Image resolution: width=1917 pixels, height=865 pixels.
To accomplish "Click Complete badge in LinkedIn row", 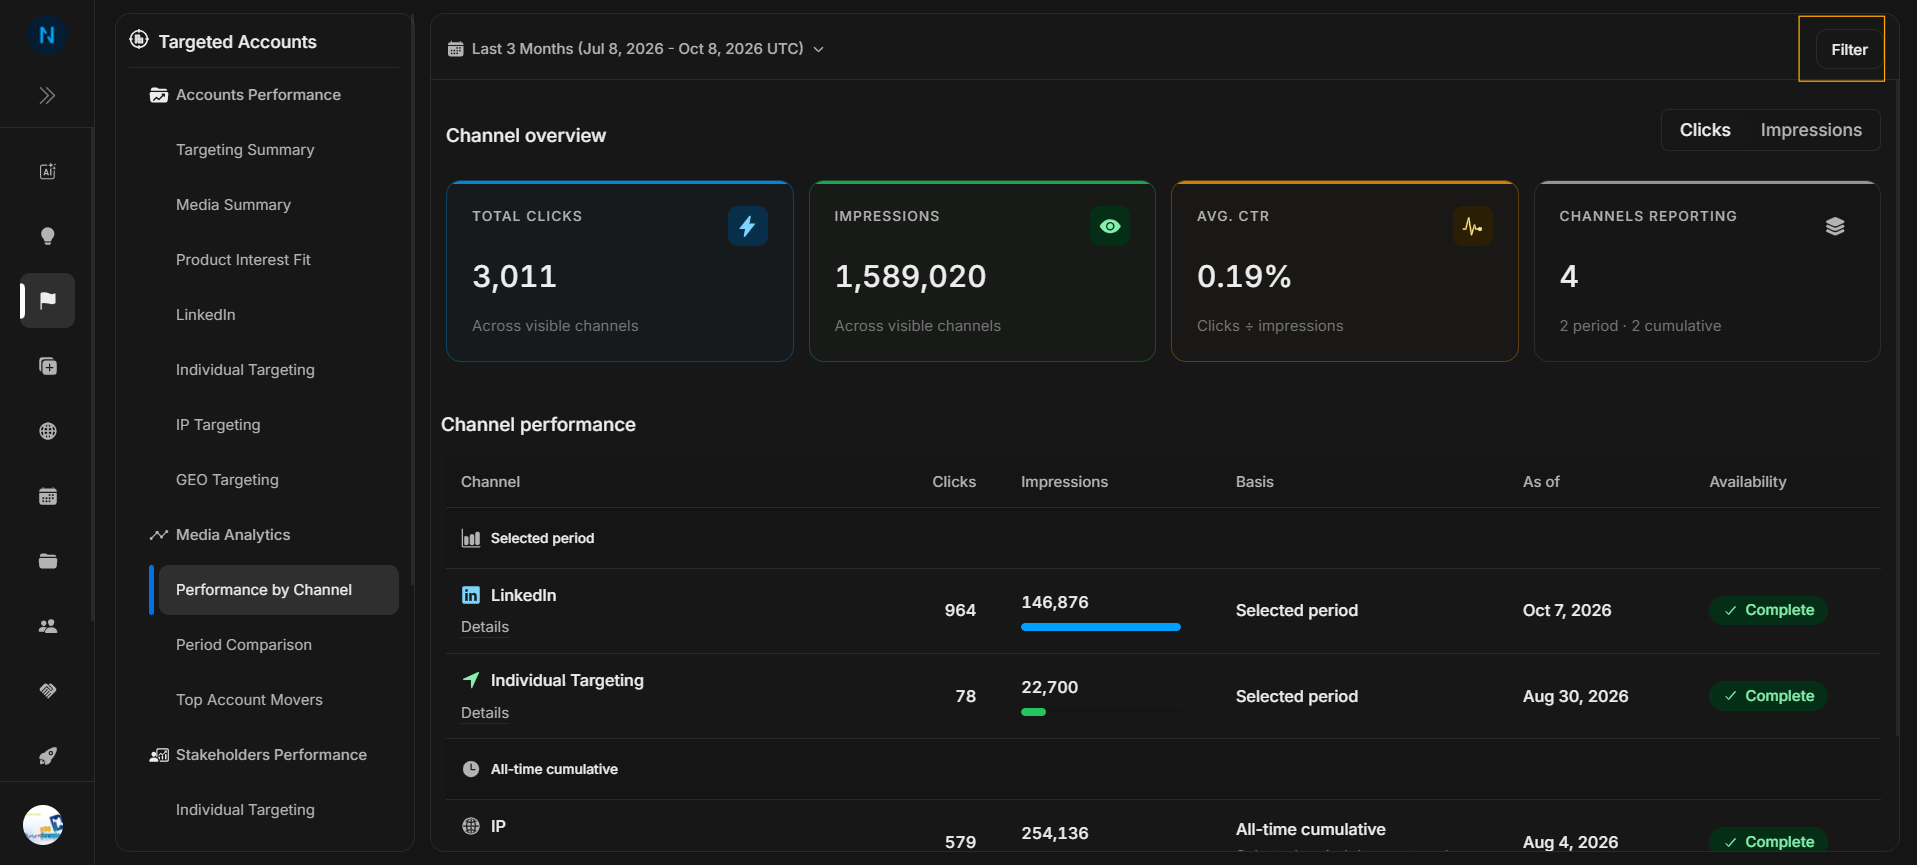I will (1768, 610).
